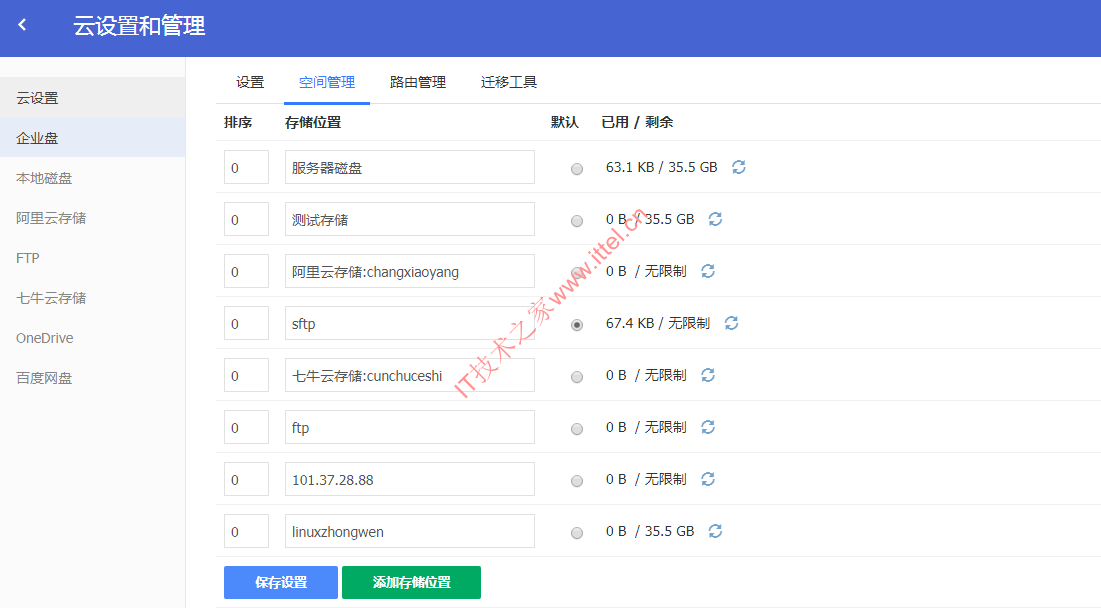This screenshot has height=608, width=1101.
Task: Open 阿里云存储 in the sidebar
Action: 93,218
